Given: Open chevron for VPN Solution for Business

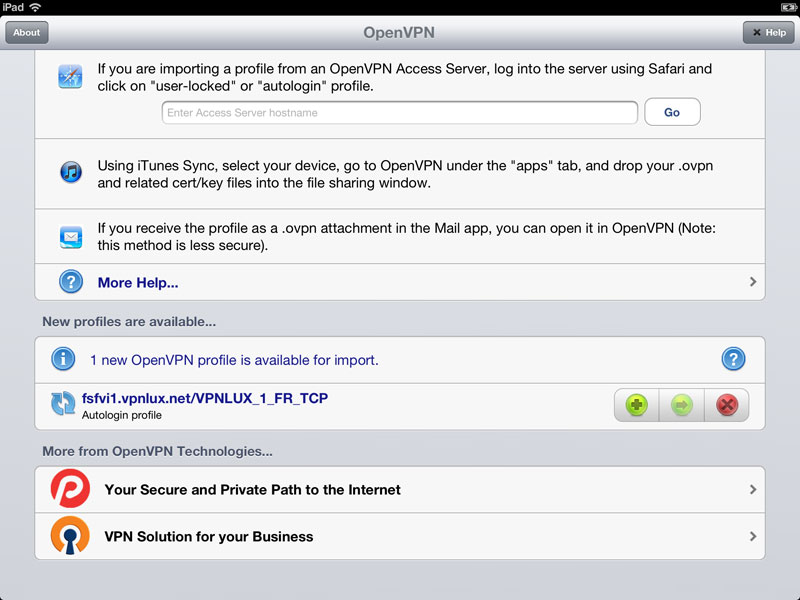Looking at the screenshot, I should click(x=753, y=536).
